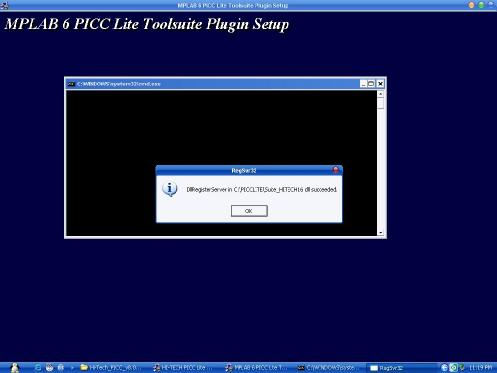The height and width of the screenshot is (373, 497).
Task: Switch to MPLAB 6 PICC Lite taskbar item
Action: tap(256, 368)
